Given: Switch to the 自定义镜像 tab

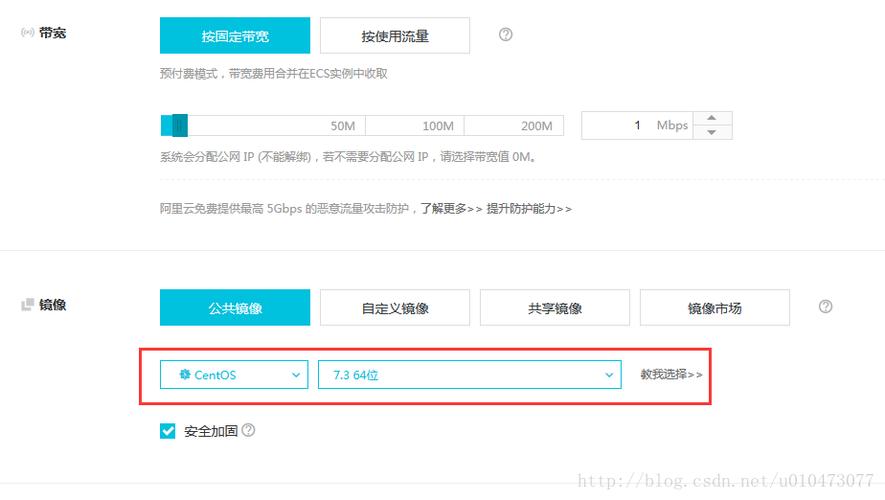Looking at the screenshot, I should pos(395,308).
